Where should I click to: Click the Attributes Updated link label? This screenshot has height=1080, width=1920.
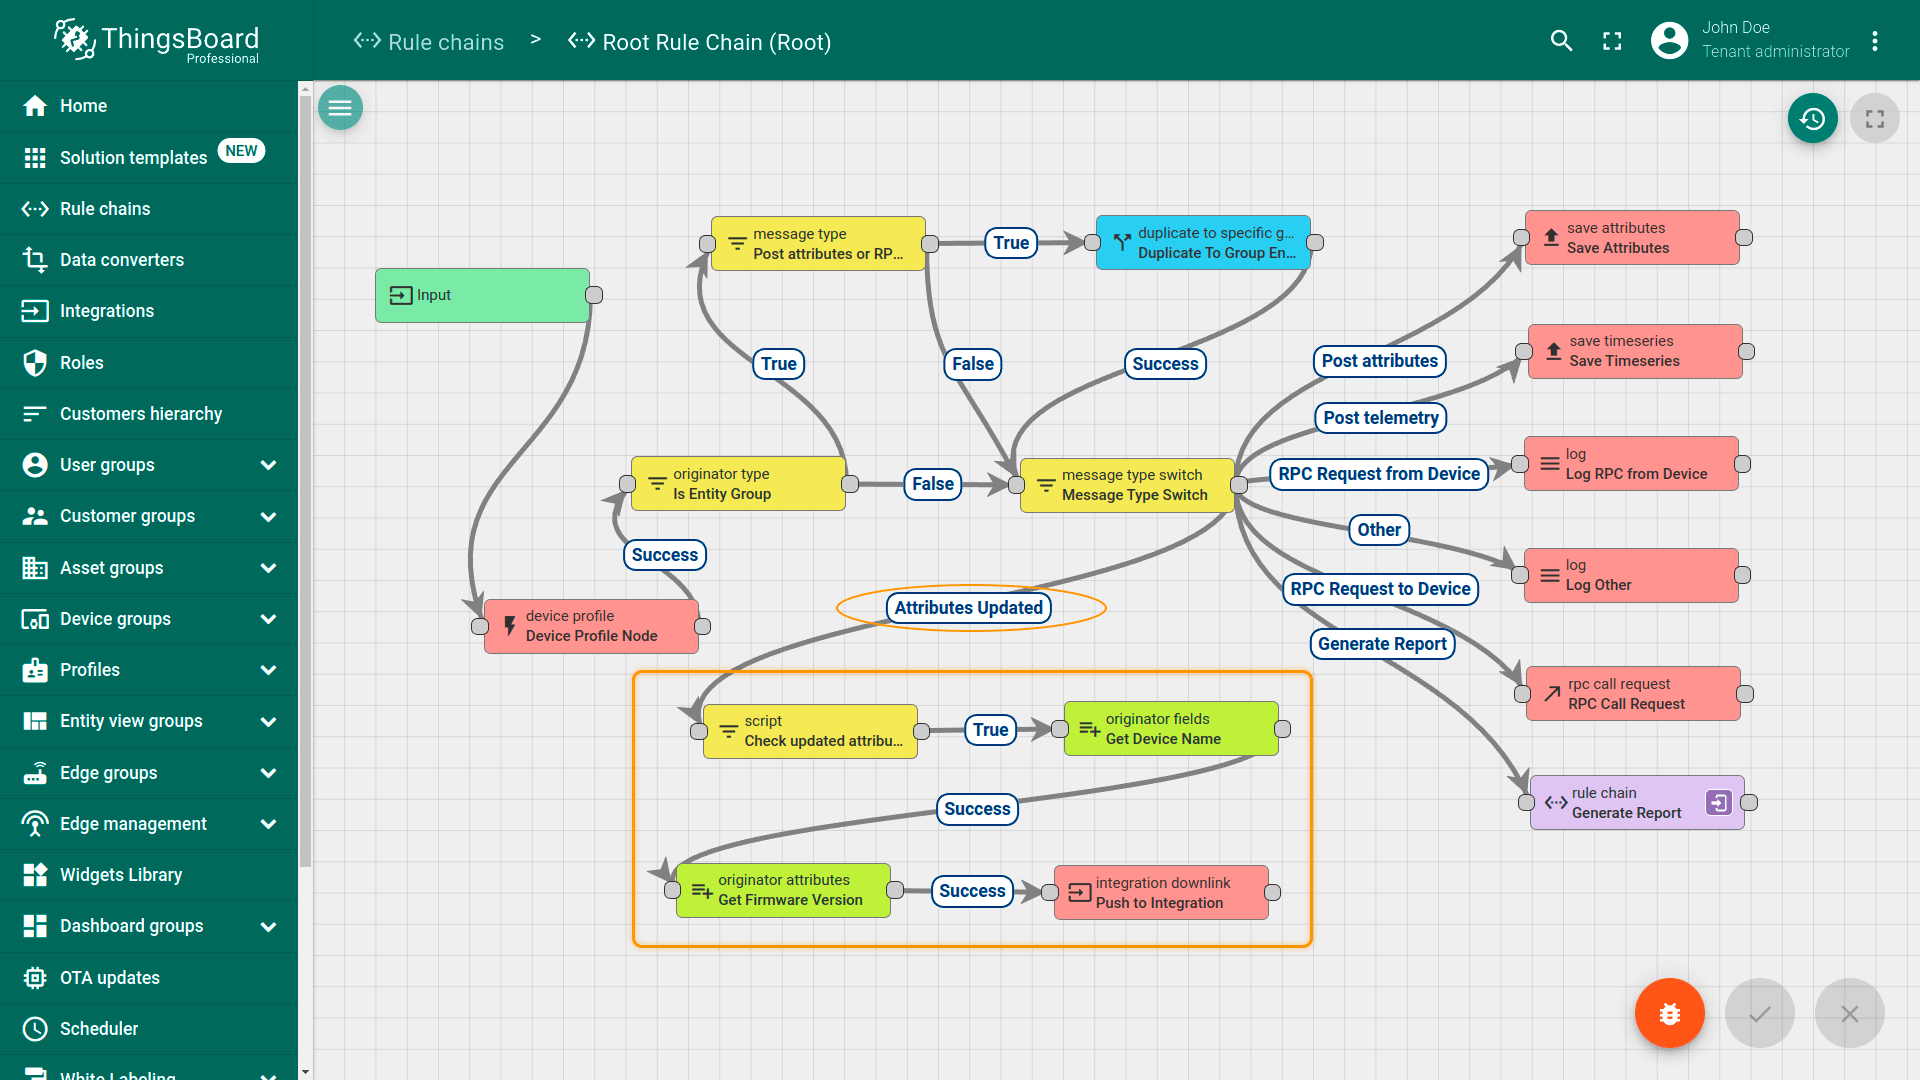pyautogui.click(x=968, y=608)
